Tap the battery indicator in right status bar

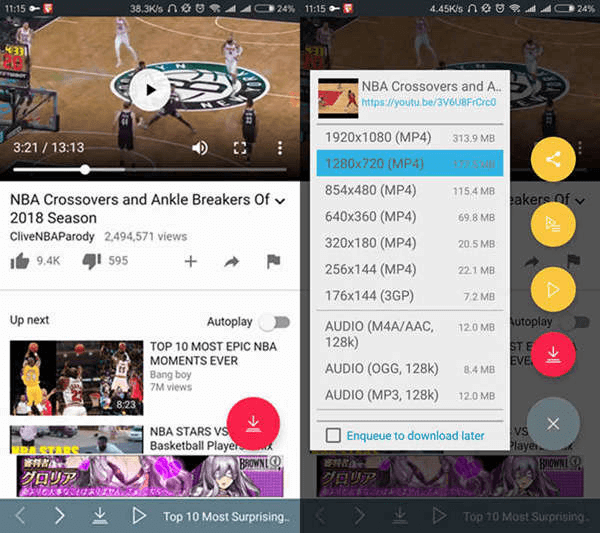565,8
